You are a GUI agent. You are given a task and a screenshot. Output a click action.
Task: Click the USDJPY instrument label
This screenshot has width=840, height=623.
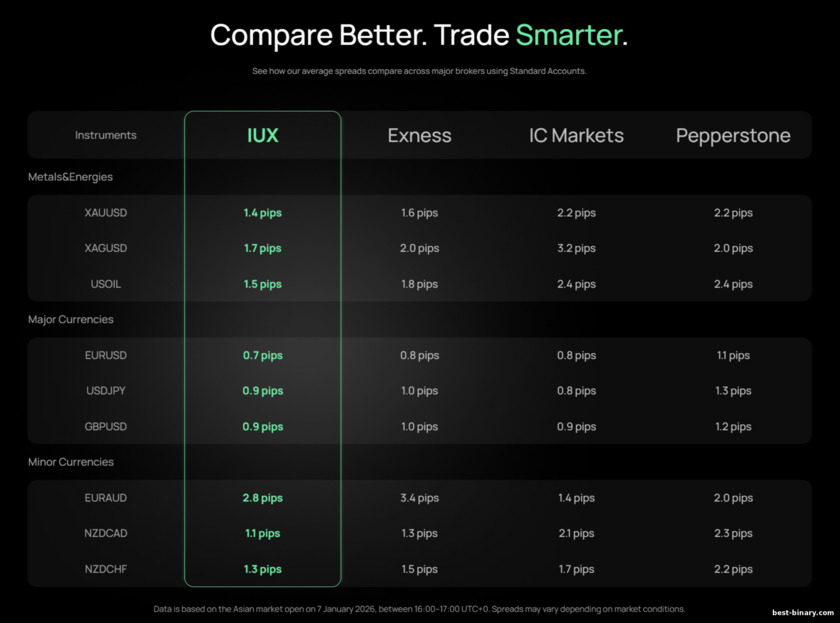pyautogui.click(x=106, y=391)
